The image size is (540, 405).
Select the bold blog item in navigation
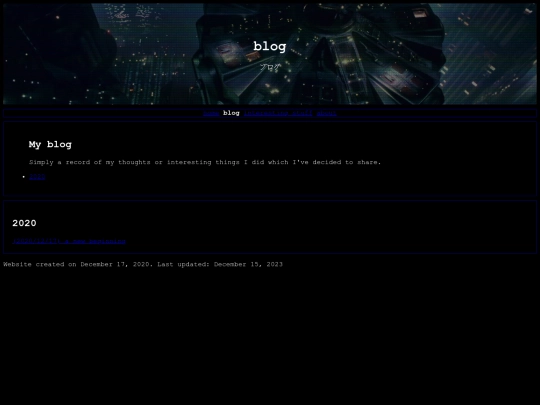point(231,113)
